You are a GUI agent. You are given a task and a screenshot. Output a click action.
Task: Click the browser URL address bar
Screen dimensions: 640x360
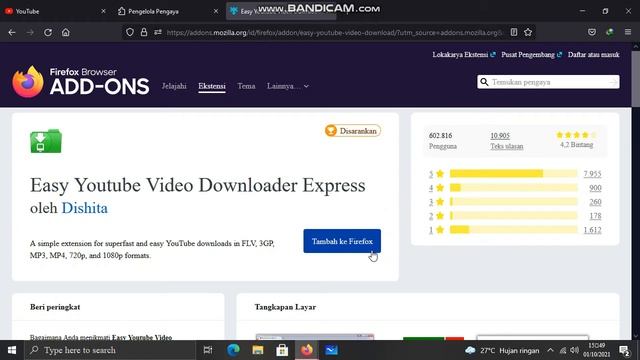(x=335, y=32)
